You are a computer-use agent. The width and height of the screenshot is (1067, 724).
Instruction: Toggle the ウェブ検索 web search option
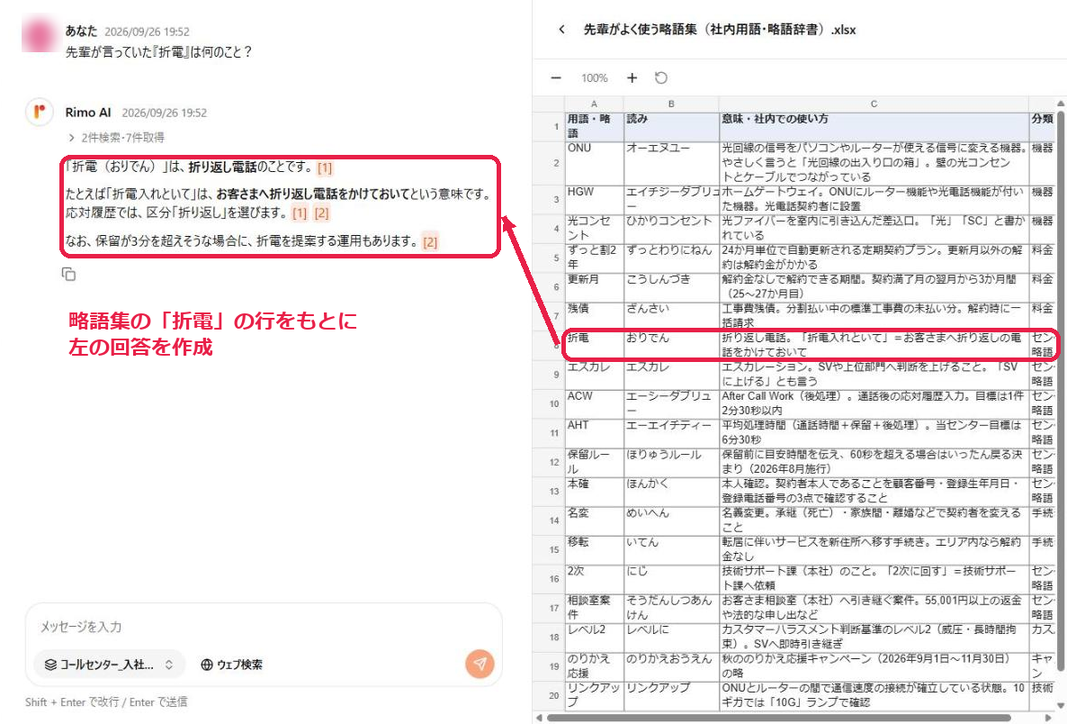232,664
